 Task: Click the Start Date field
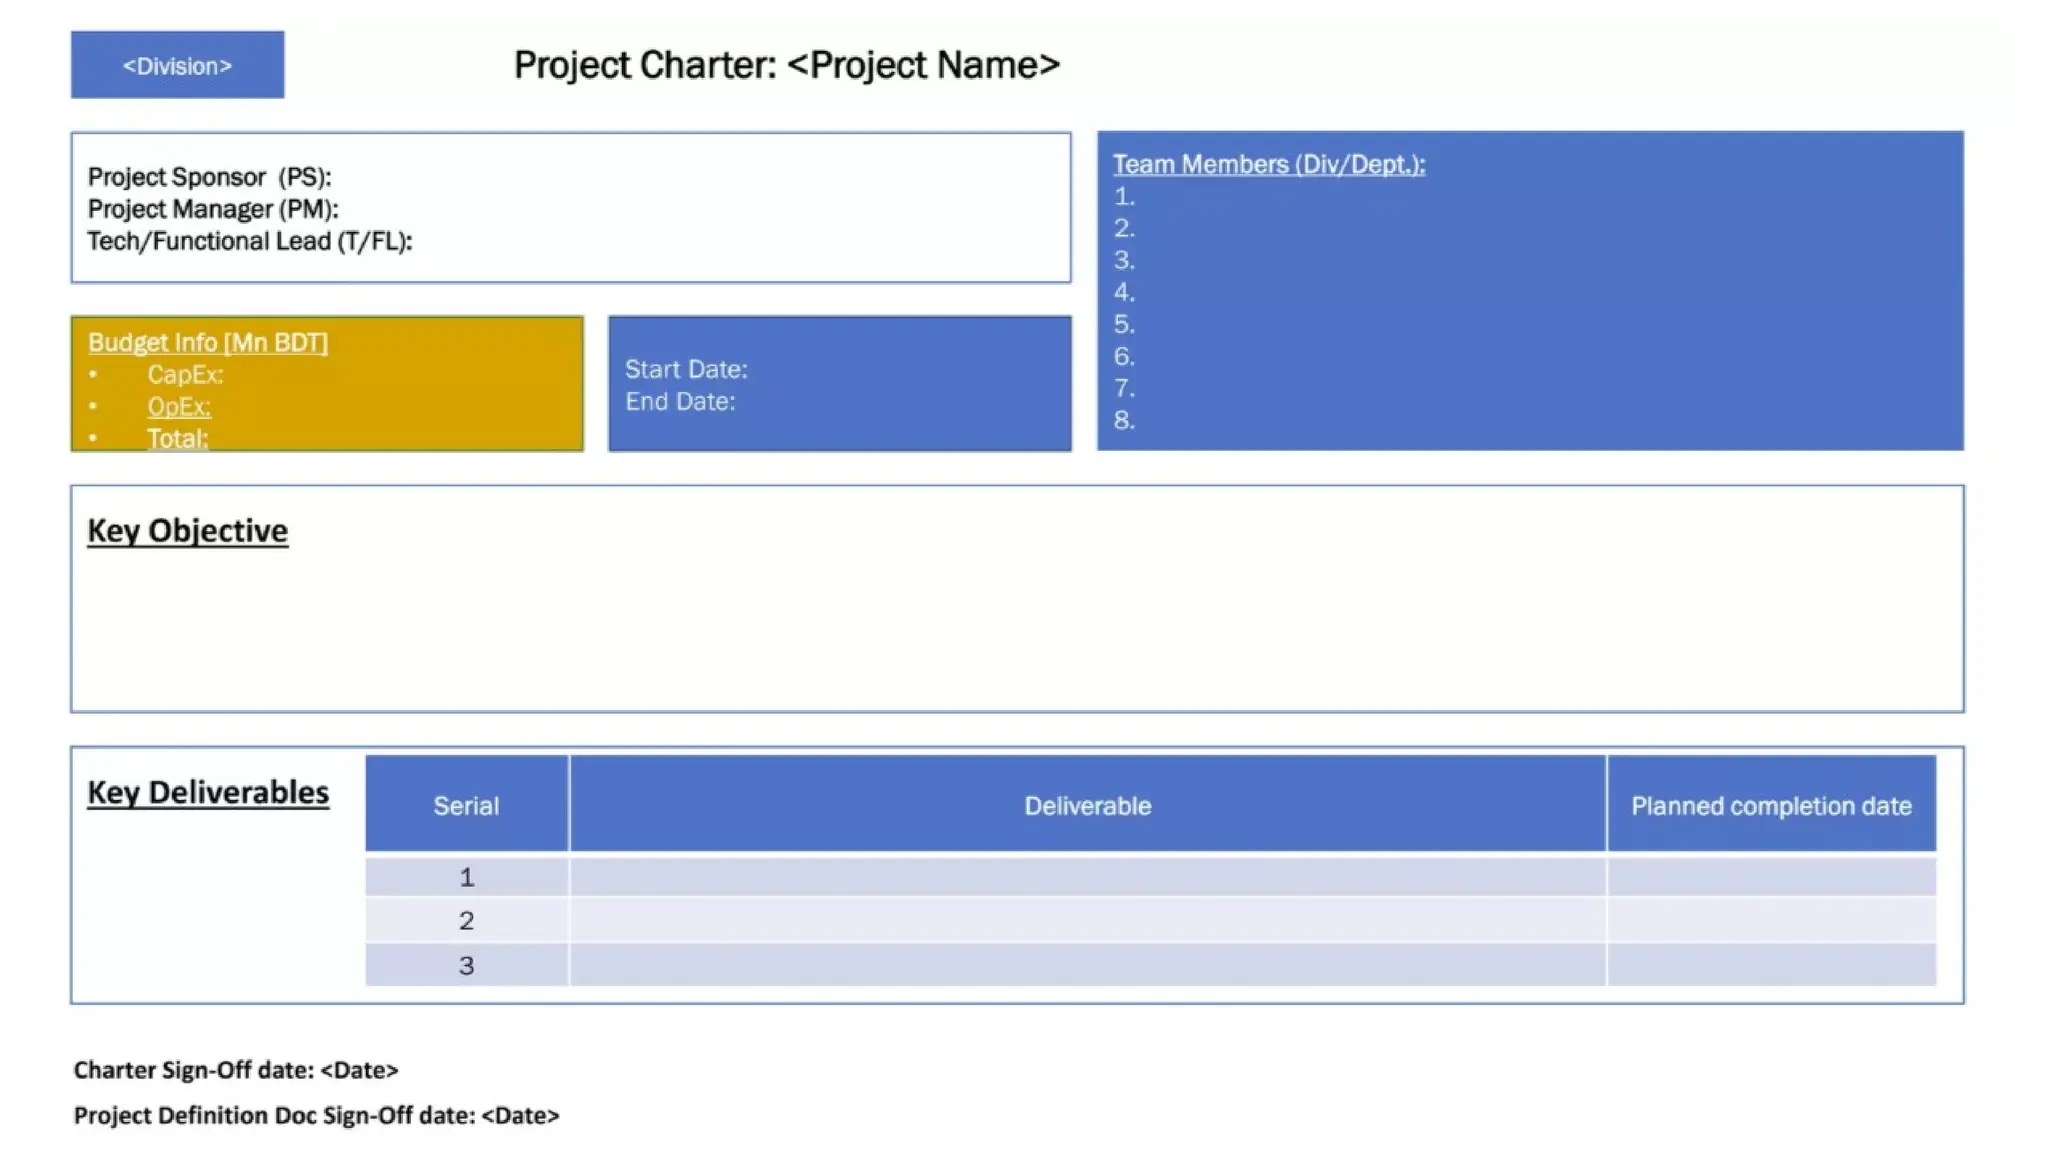[x=686, y=369]
